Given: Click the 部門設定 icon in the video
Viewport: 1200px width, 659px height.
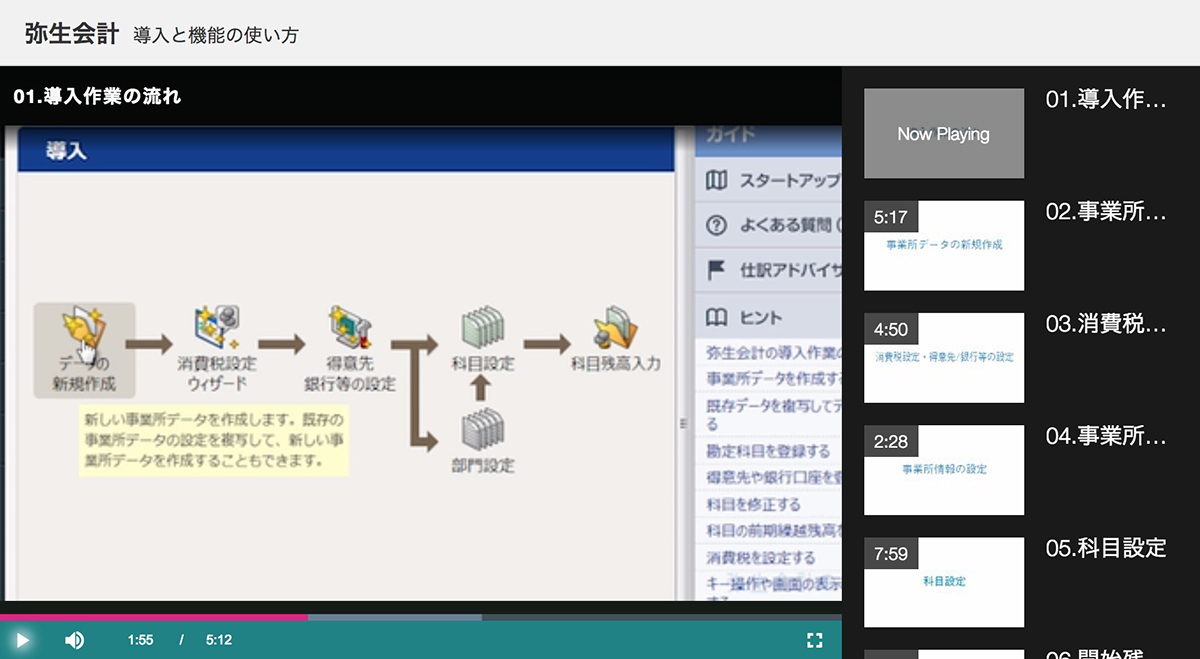Looking at the screenshot, I should [482, 430].
